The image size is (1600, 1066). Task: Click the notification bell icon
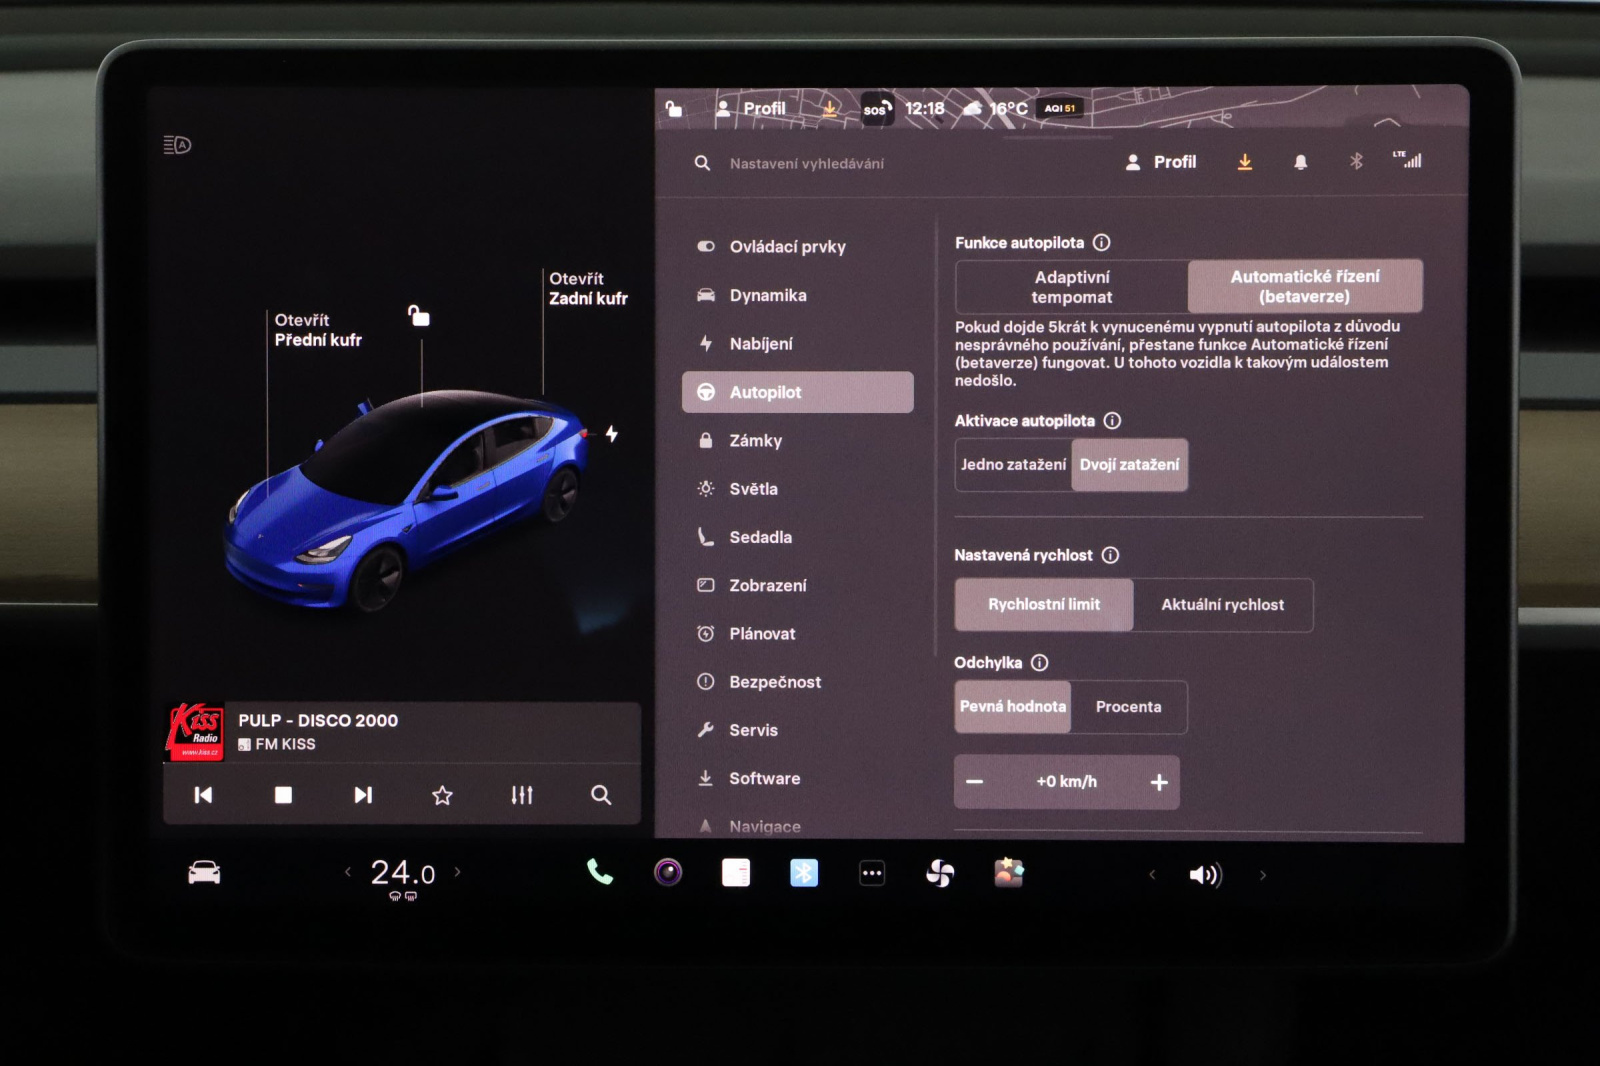[1300, 162]
